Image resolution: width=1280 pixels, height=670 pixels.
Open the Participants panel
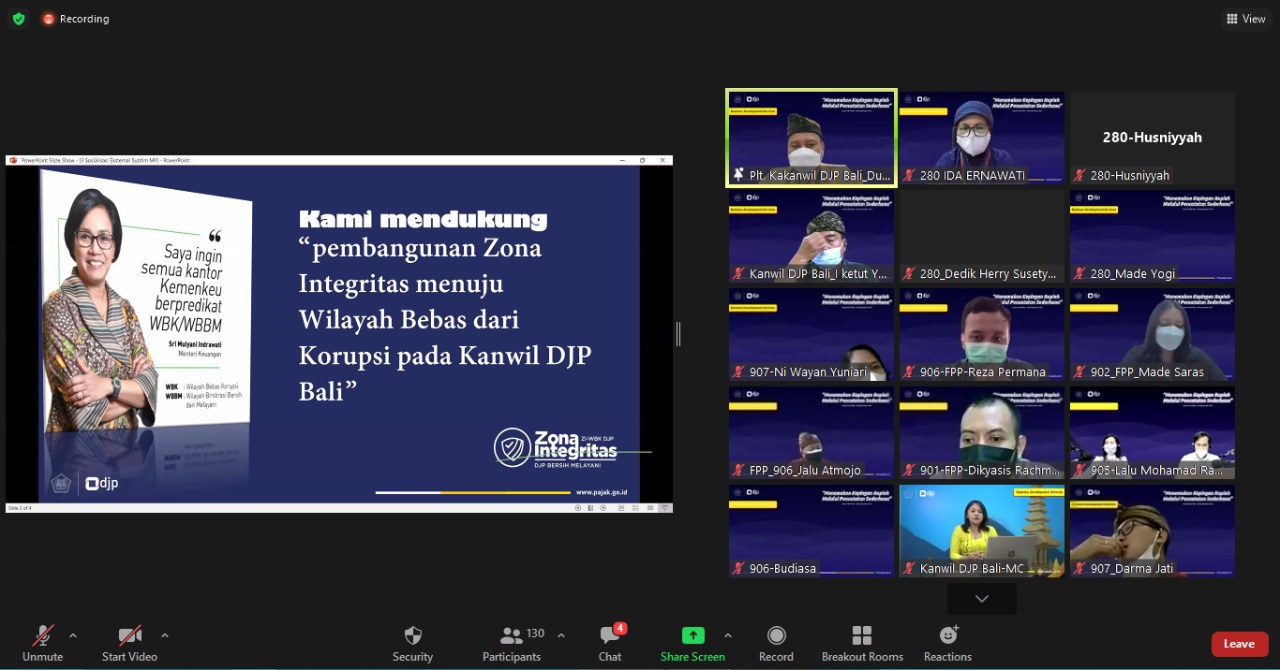tap(512, 636)
